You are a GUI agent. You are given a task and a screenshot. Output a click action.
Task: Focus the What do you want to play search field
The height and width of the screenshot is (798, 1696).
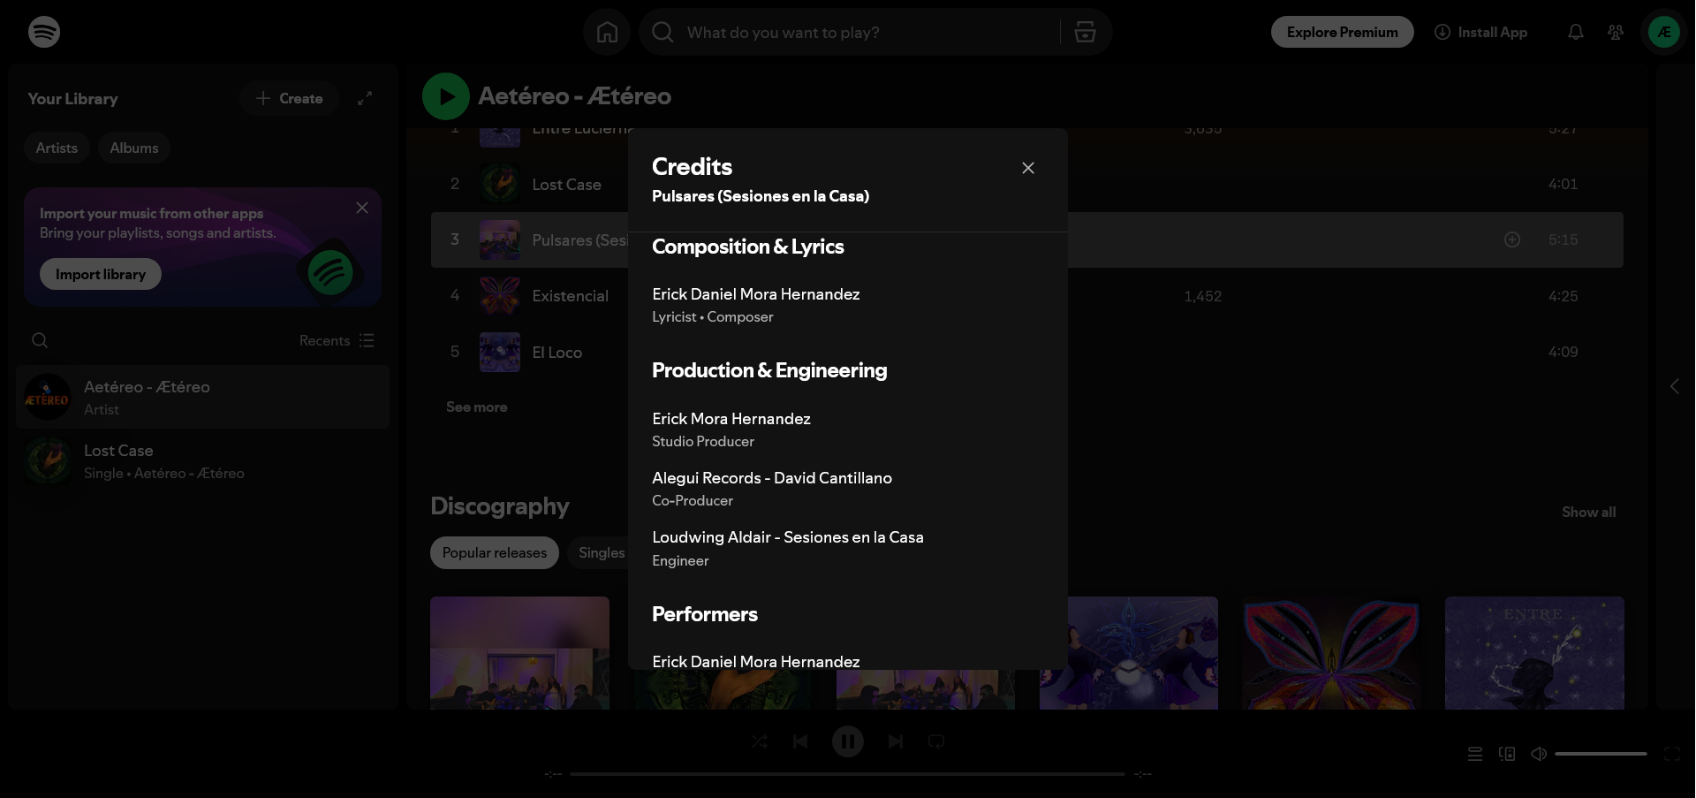pos(870,32)
